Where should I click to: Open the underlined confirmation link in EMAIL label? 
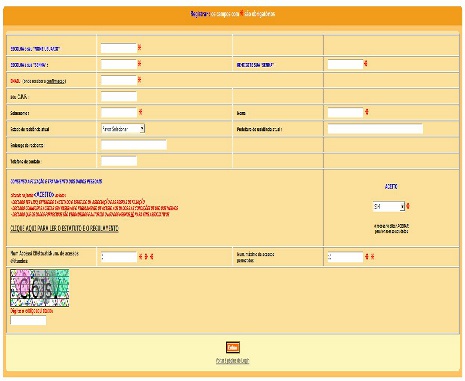pos(56,81)
